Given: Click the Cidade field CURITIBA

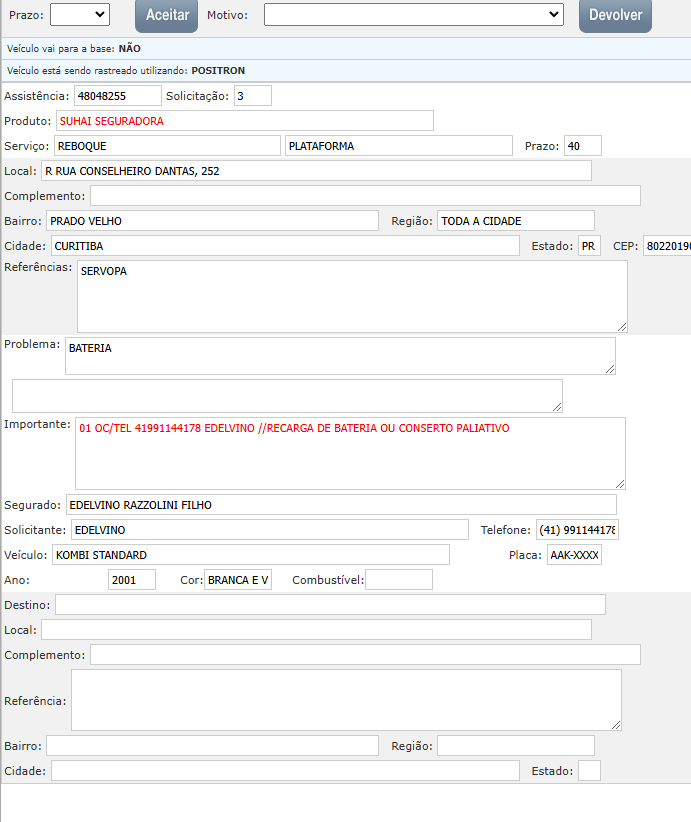Looking at the screenshot, I should pyautogui.click(x=285, y=246).
